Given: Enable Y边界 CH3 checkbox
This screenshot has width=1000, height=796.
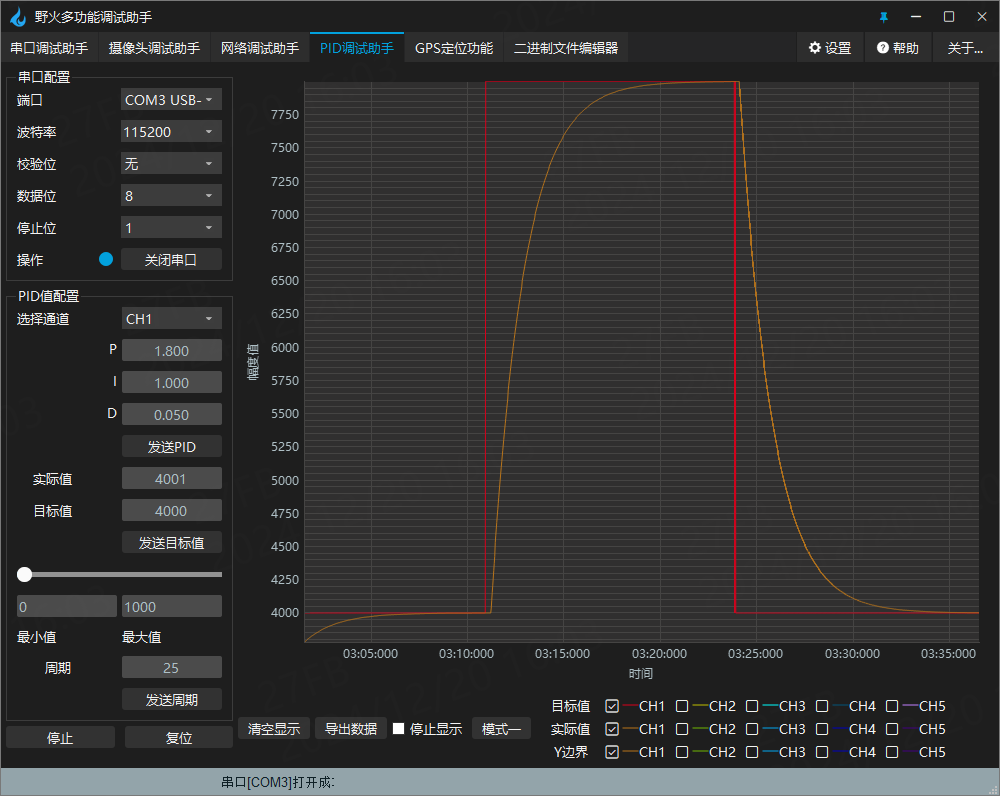Looking at the screenshot, I should pos(752,752).
